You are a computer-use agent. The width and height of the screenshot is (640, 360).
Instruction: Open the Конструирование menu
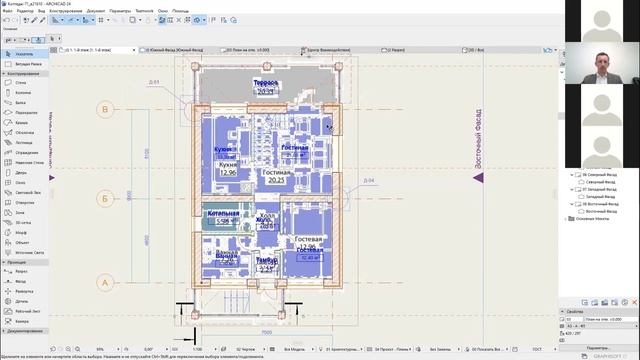pos(66,11)
